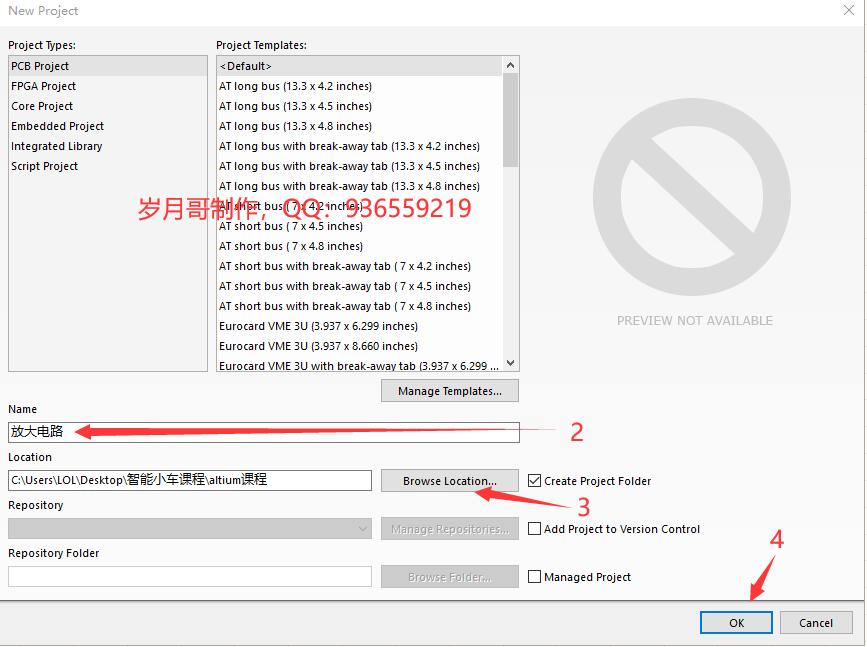Toggle Create Project Folder checkbox
The image size is (867, 647).
click(x=534, y=481)
